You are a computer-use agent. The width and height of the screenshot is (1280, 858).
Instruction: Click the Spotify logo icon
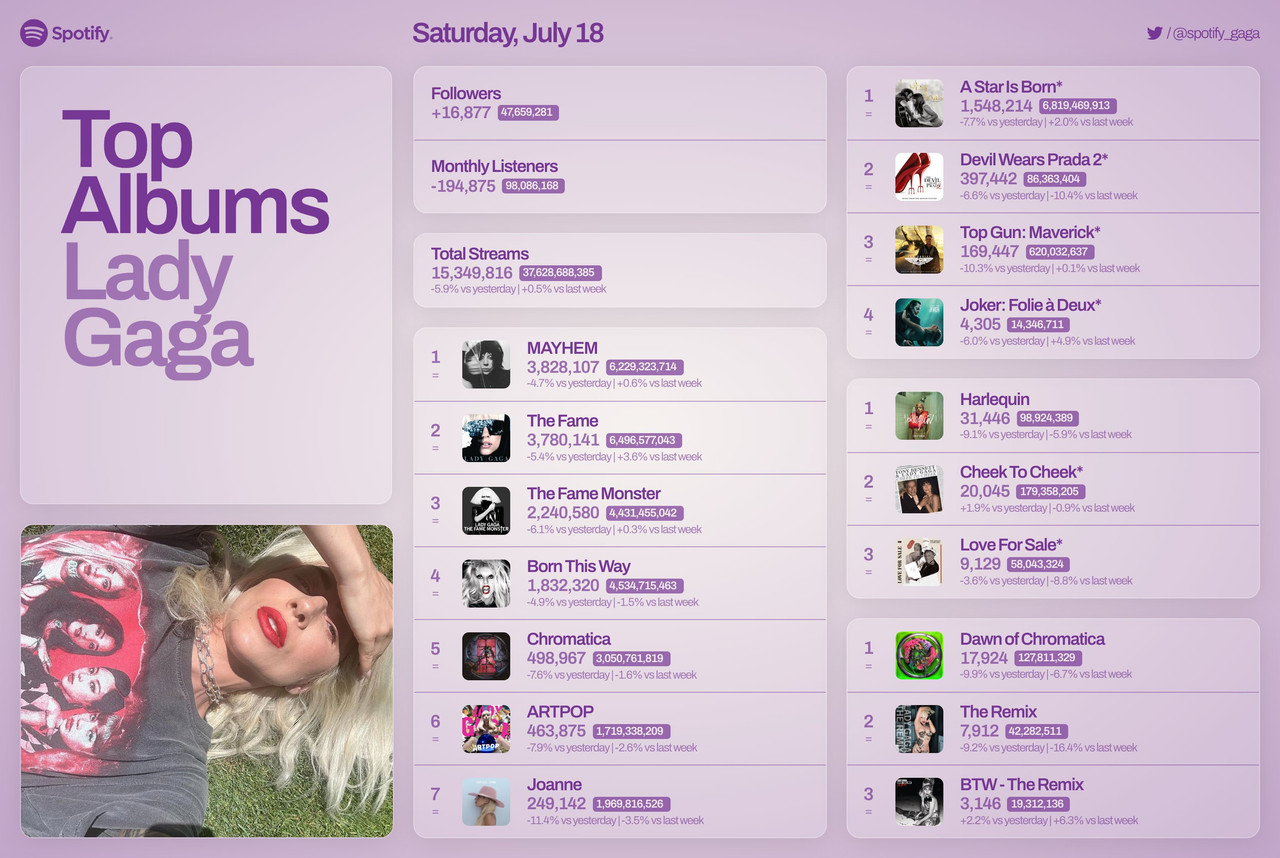click(34, 33)
